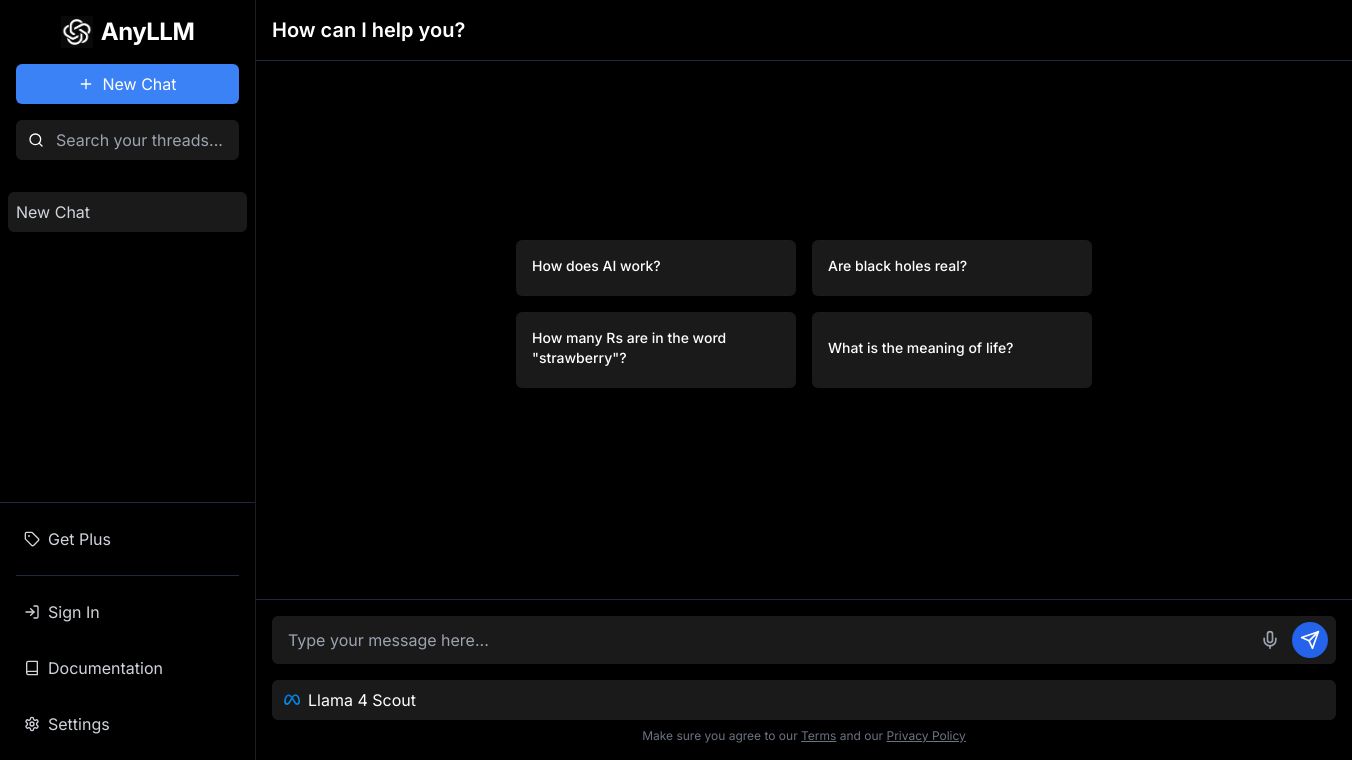
Task: Choose the "How does AI work?" suggestion
Action: click(655, 267)
